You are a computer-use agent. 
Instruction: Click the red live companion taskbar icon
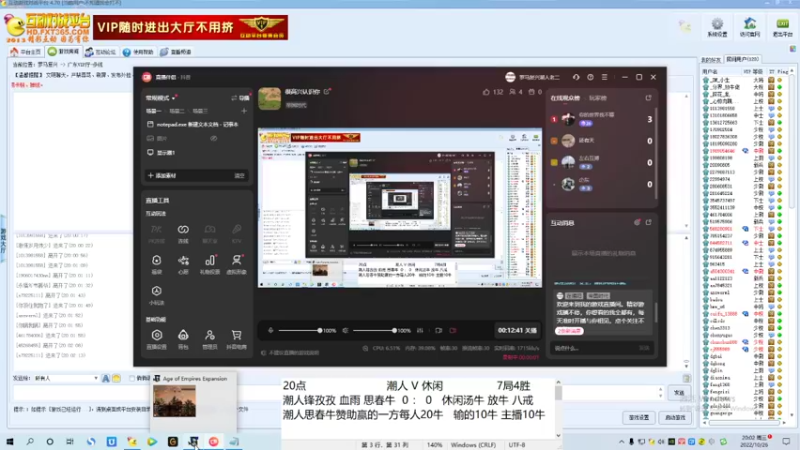click(x=214, y=442)
